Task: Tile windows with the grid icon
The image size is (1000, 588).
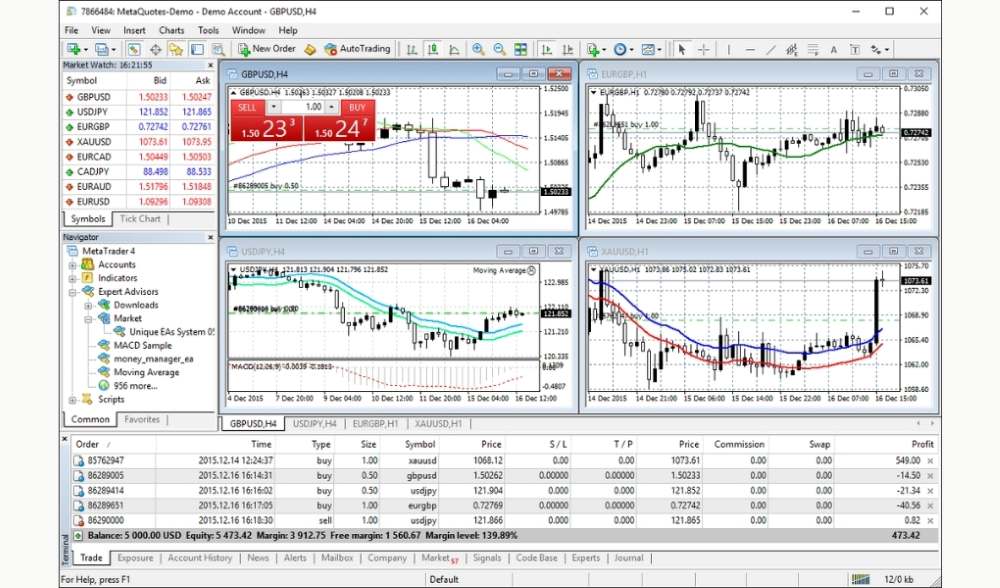Action: tap(521, 49)
